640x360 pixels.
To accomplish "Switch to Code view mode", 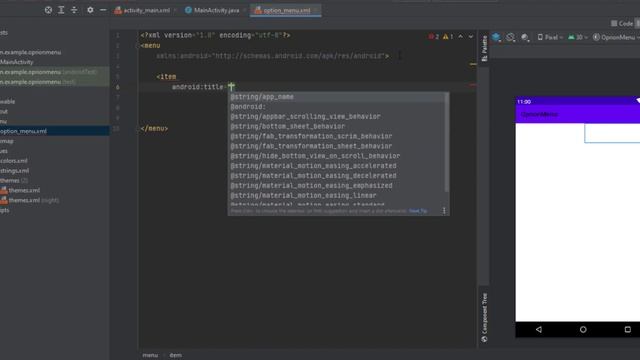I will click(622, 24).
